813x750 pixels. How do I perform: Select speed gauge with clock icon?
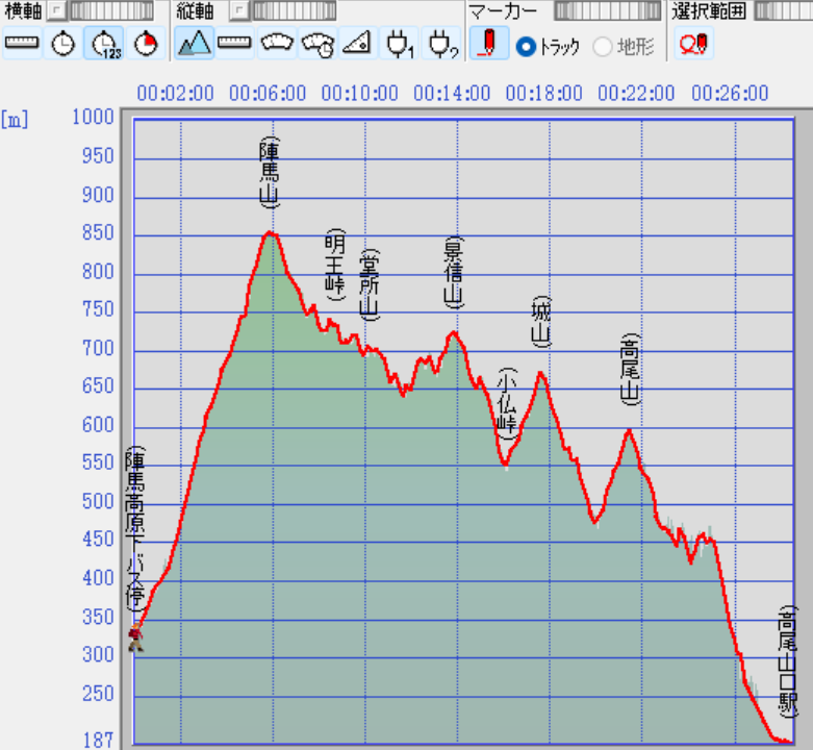click(317, 44)
